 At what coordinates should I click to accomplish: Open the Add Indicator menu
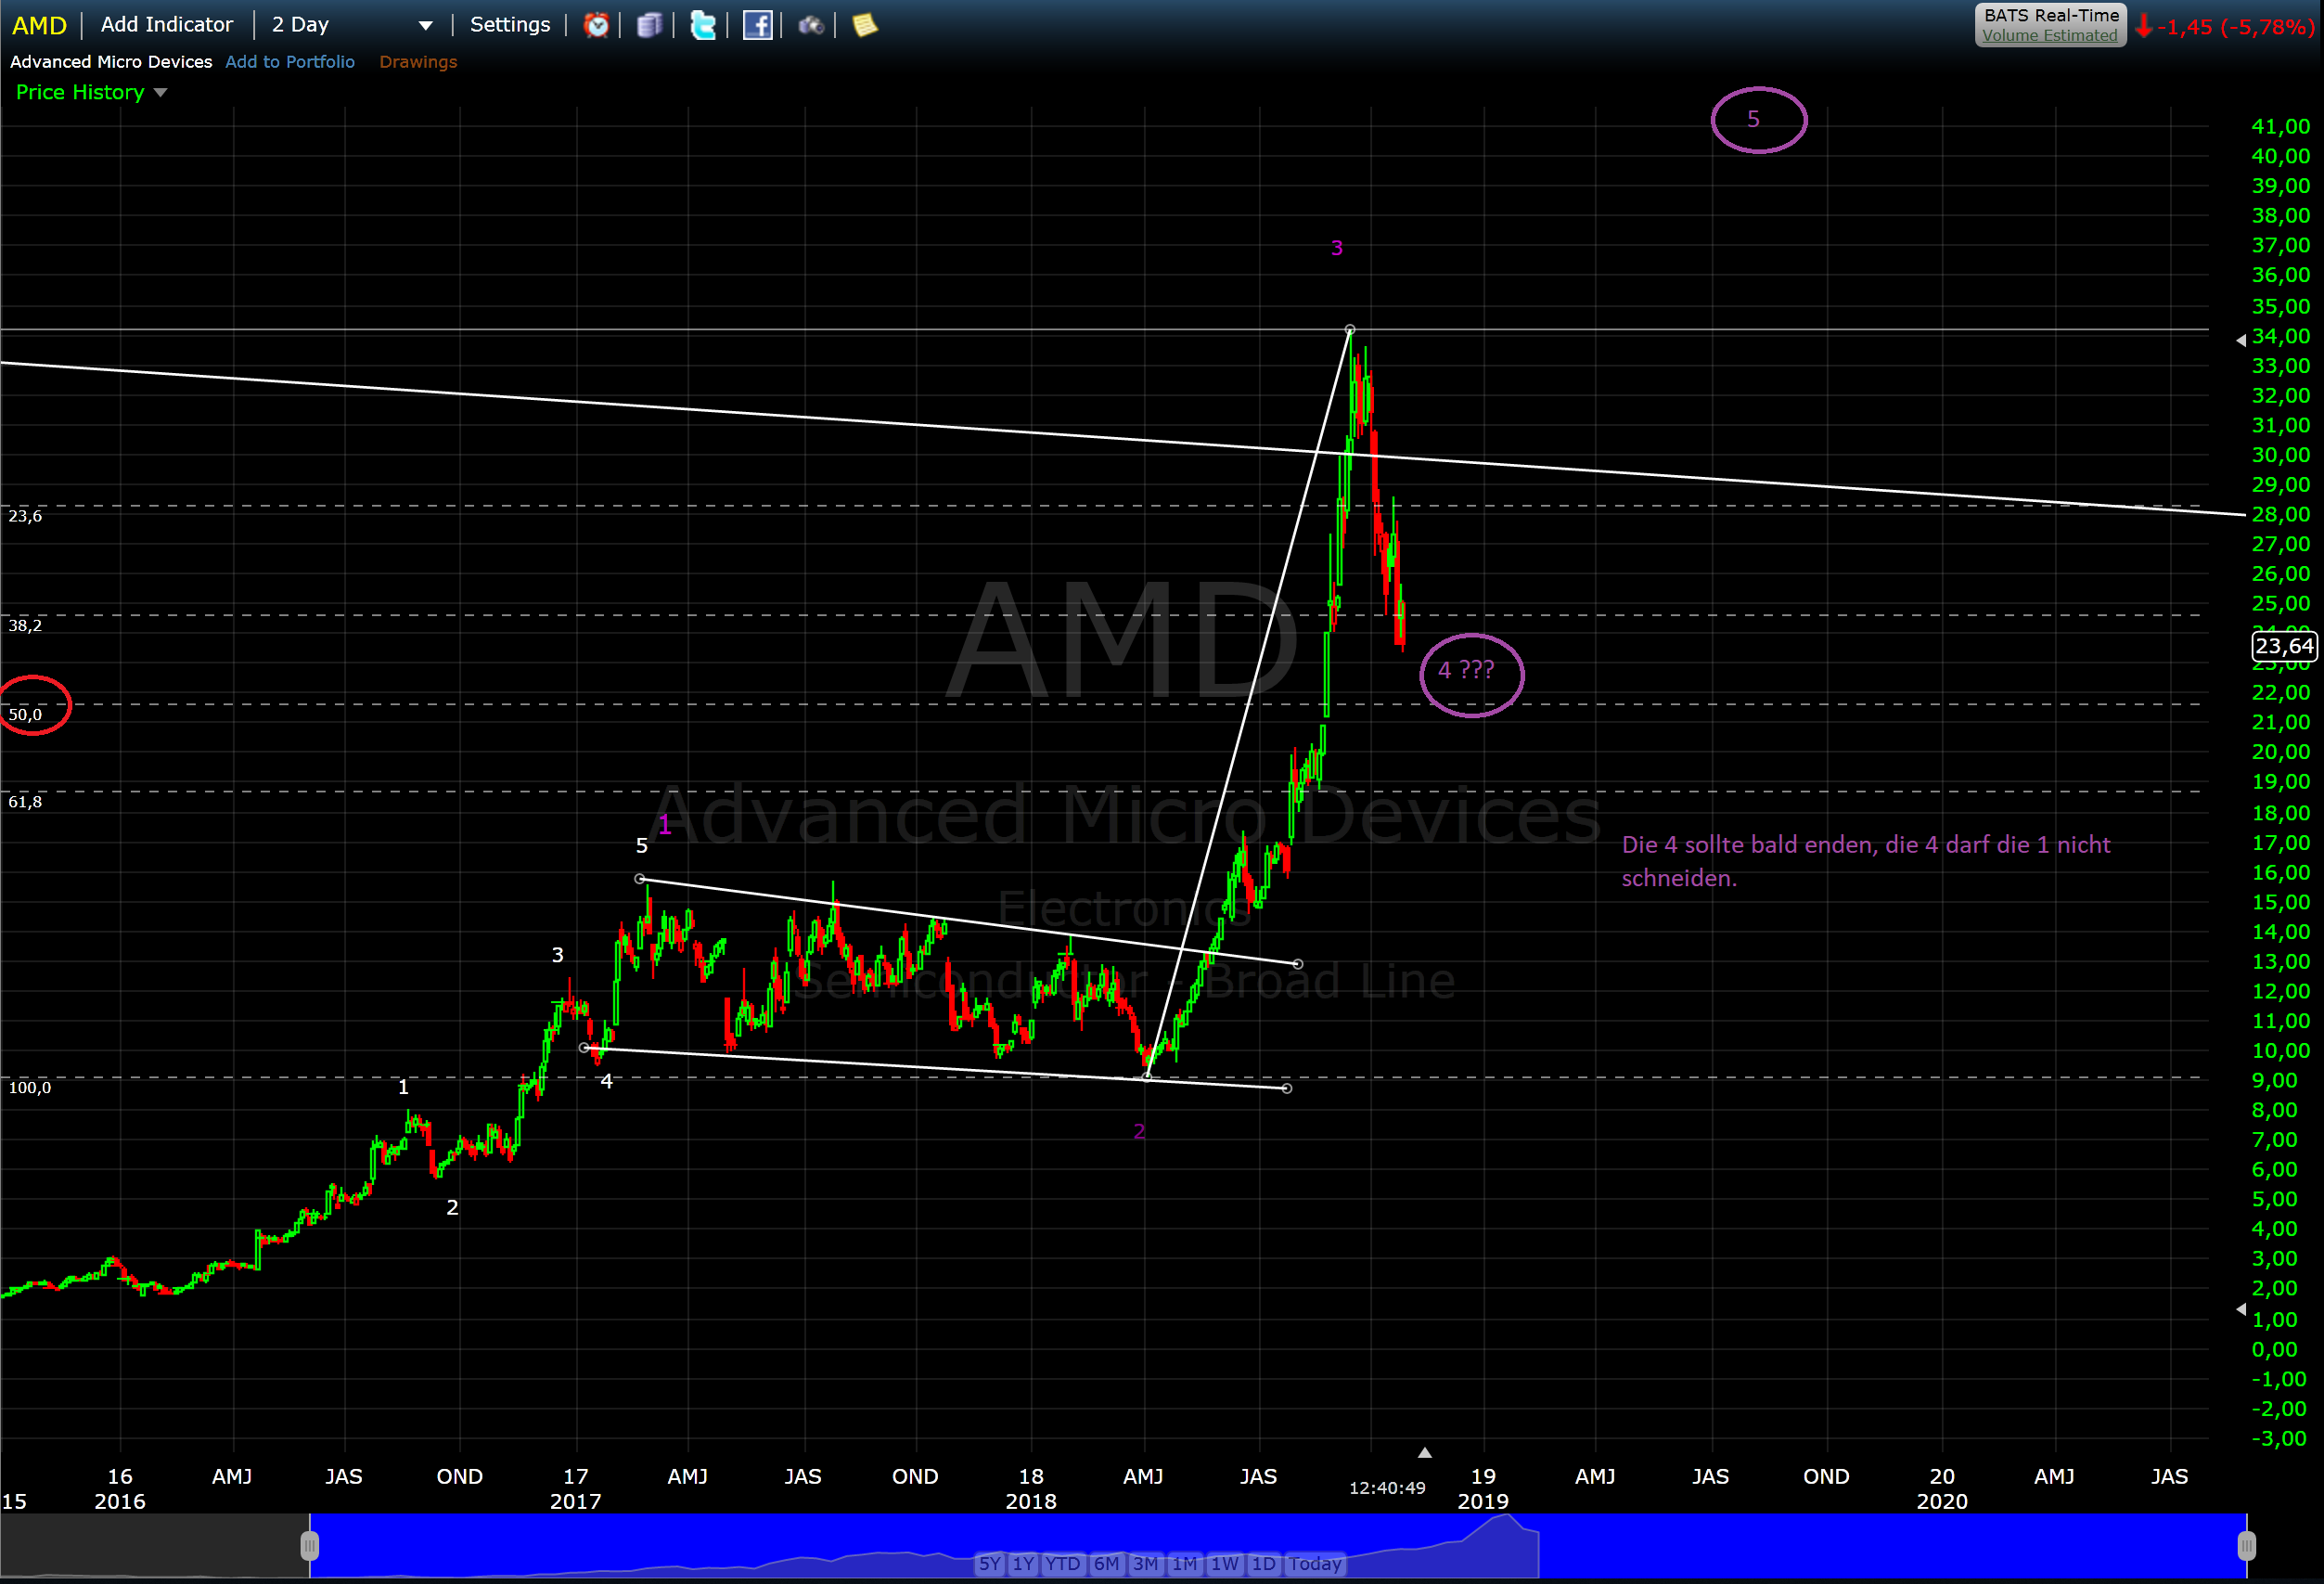point(166,25)
